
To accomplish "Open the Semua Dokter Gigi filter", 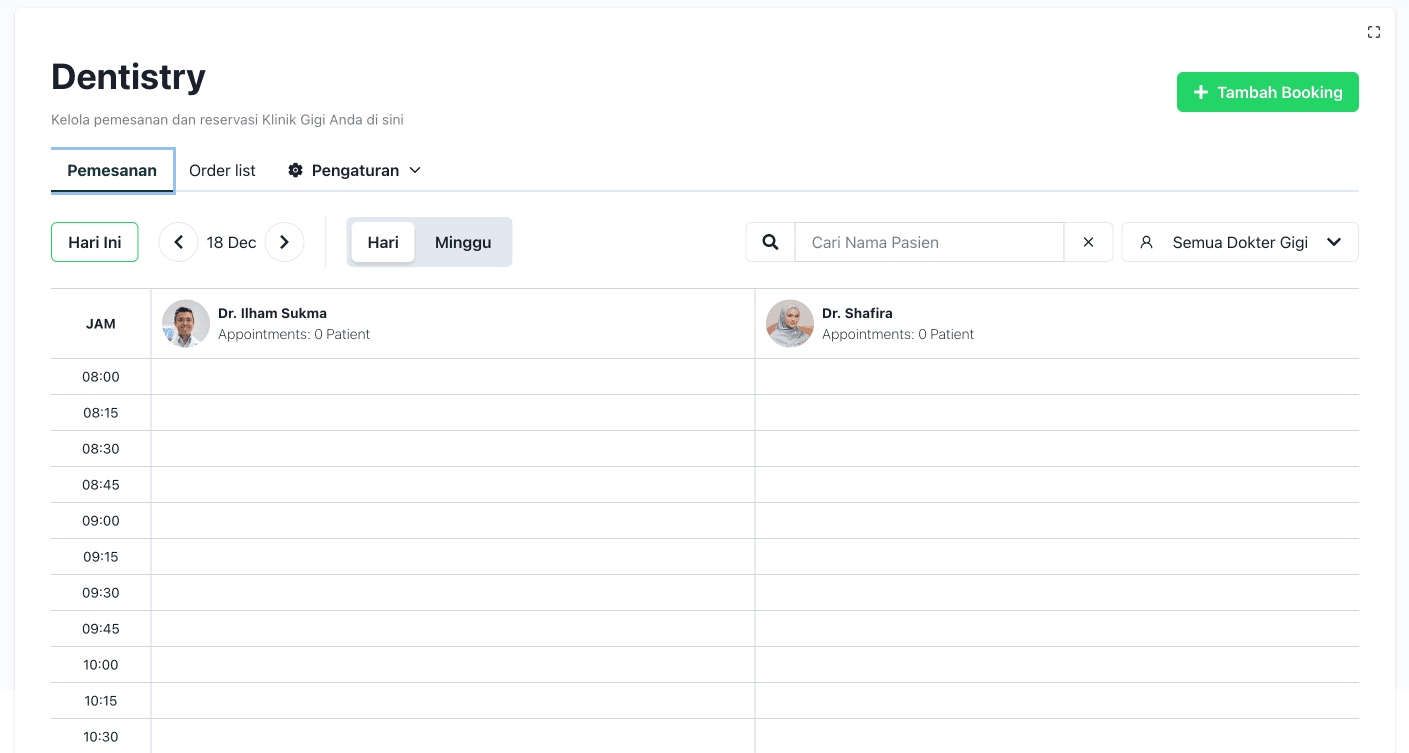I will [1240, 242].
